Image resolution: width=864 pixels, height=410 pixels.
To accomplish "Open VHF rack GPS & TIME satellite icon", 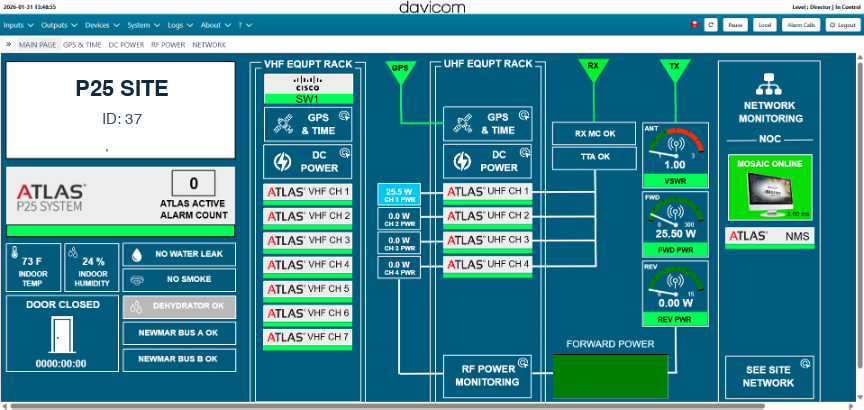I will pyautogui.click(x=283, y=124).
